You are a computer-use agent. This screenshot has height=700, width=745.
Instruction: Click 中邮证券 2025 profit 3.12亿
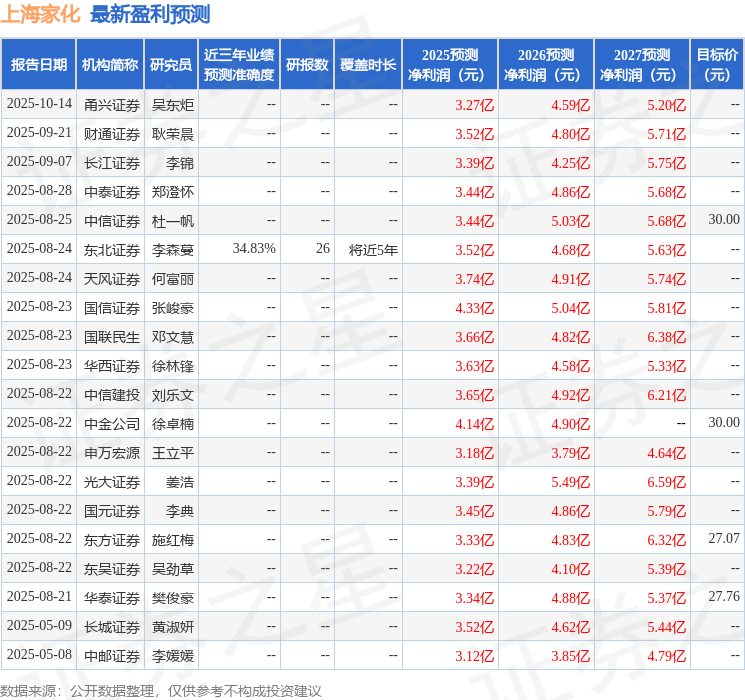pyautogui.click(x=474, y=656)
